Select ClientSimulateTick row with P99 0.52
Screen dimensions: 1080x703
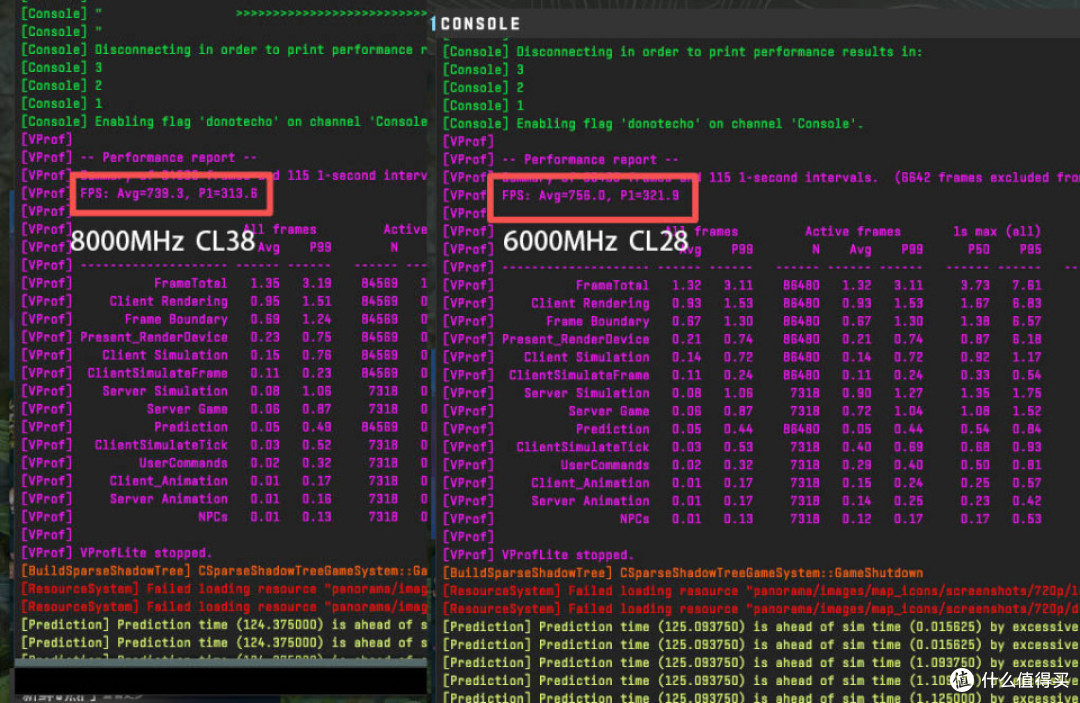pos(225,445)
